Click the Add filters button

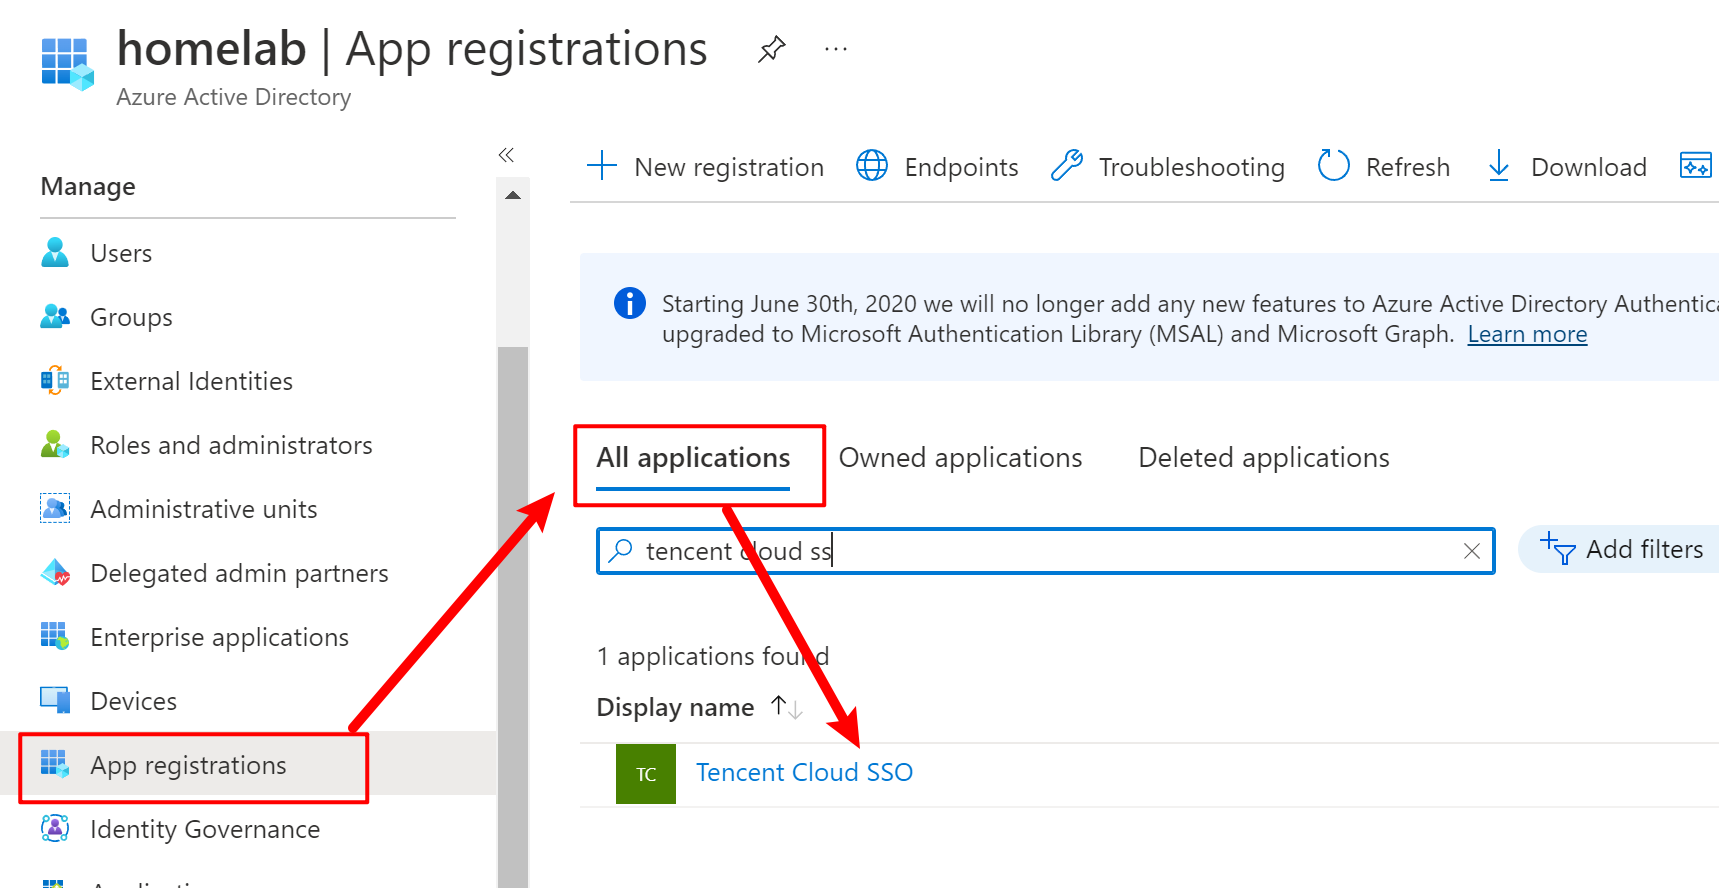coord(1622,550)
